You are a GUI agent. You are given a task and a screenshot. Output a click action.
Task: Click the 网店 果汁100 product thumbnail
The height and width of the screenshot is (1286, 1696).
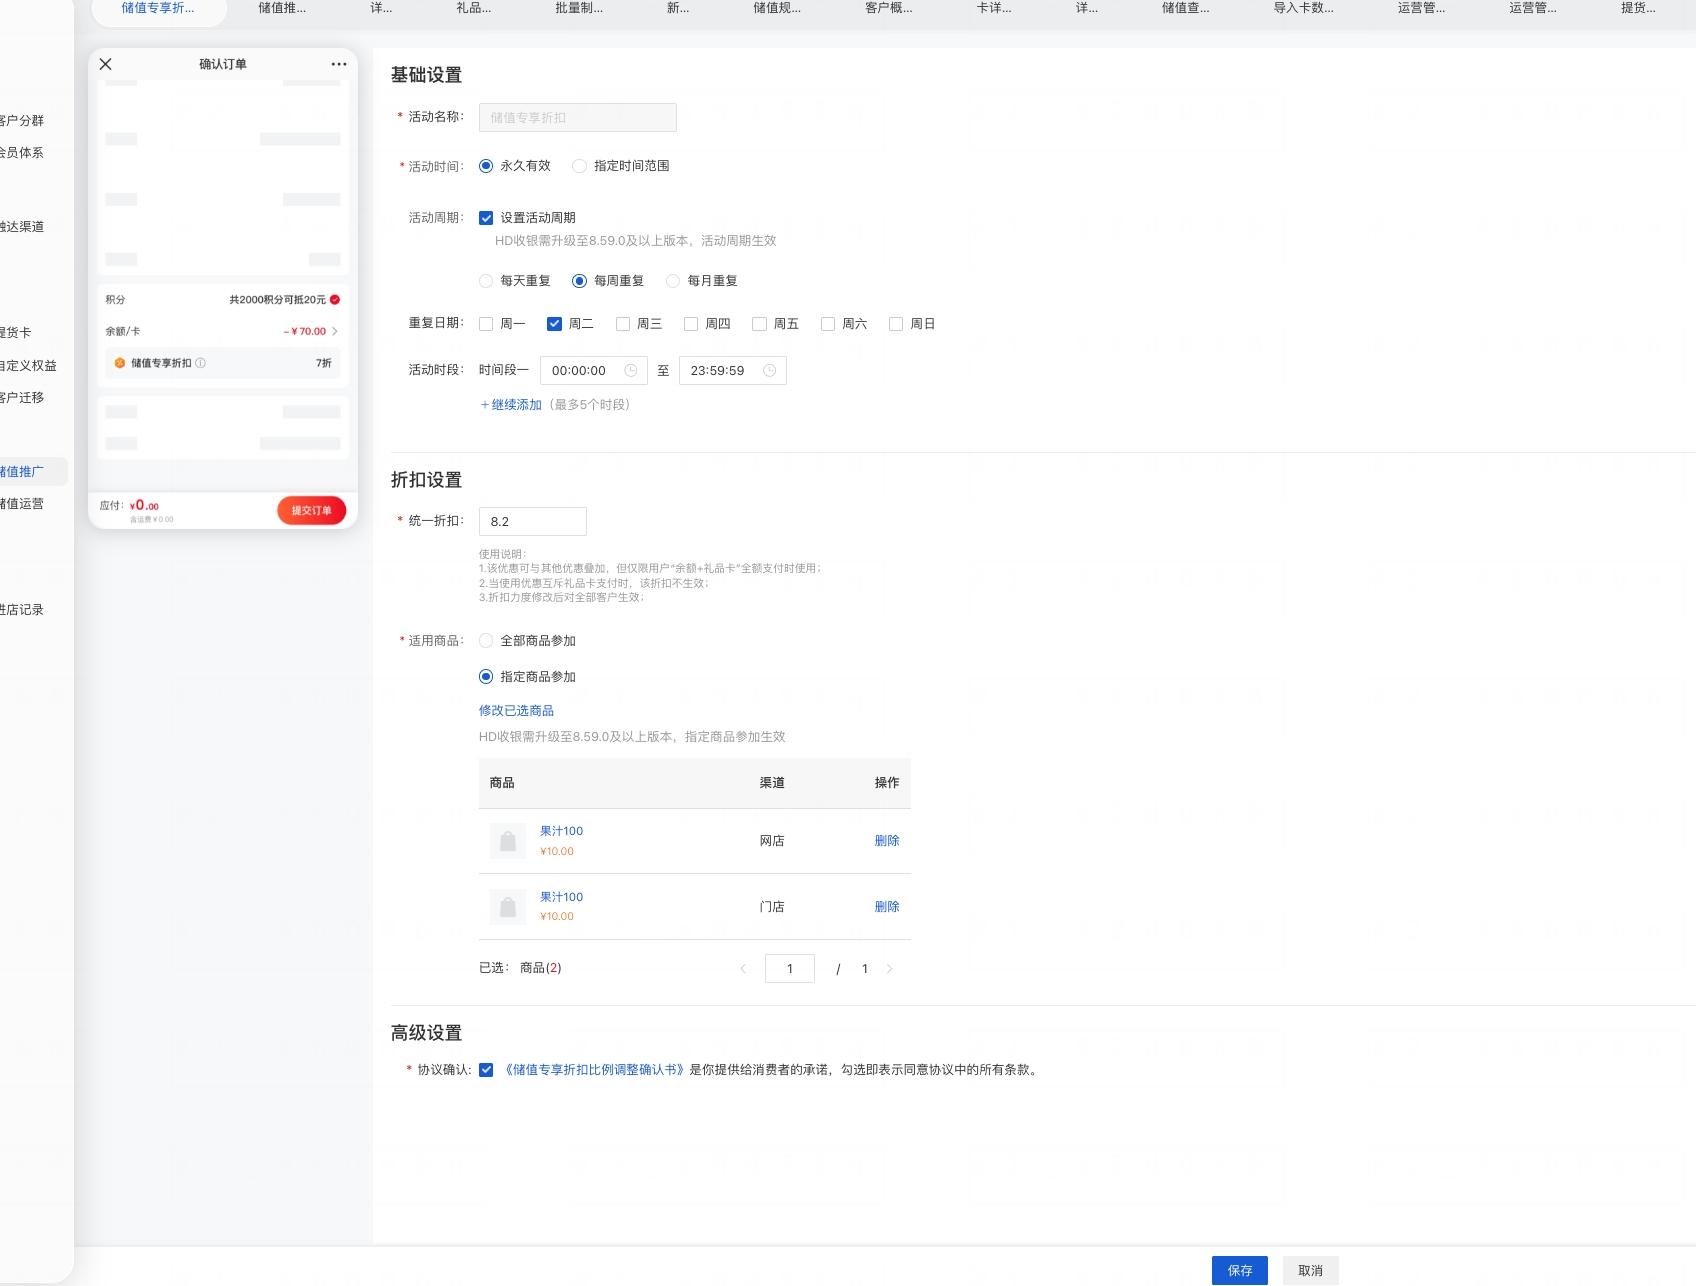tap(508, 841)
